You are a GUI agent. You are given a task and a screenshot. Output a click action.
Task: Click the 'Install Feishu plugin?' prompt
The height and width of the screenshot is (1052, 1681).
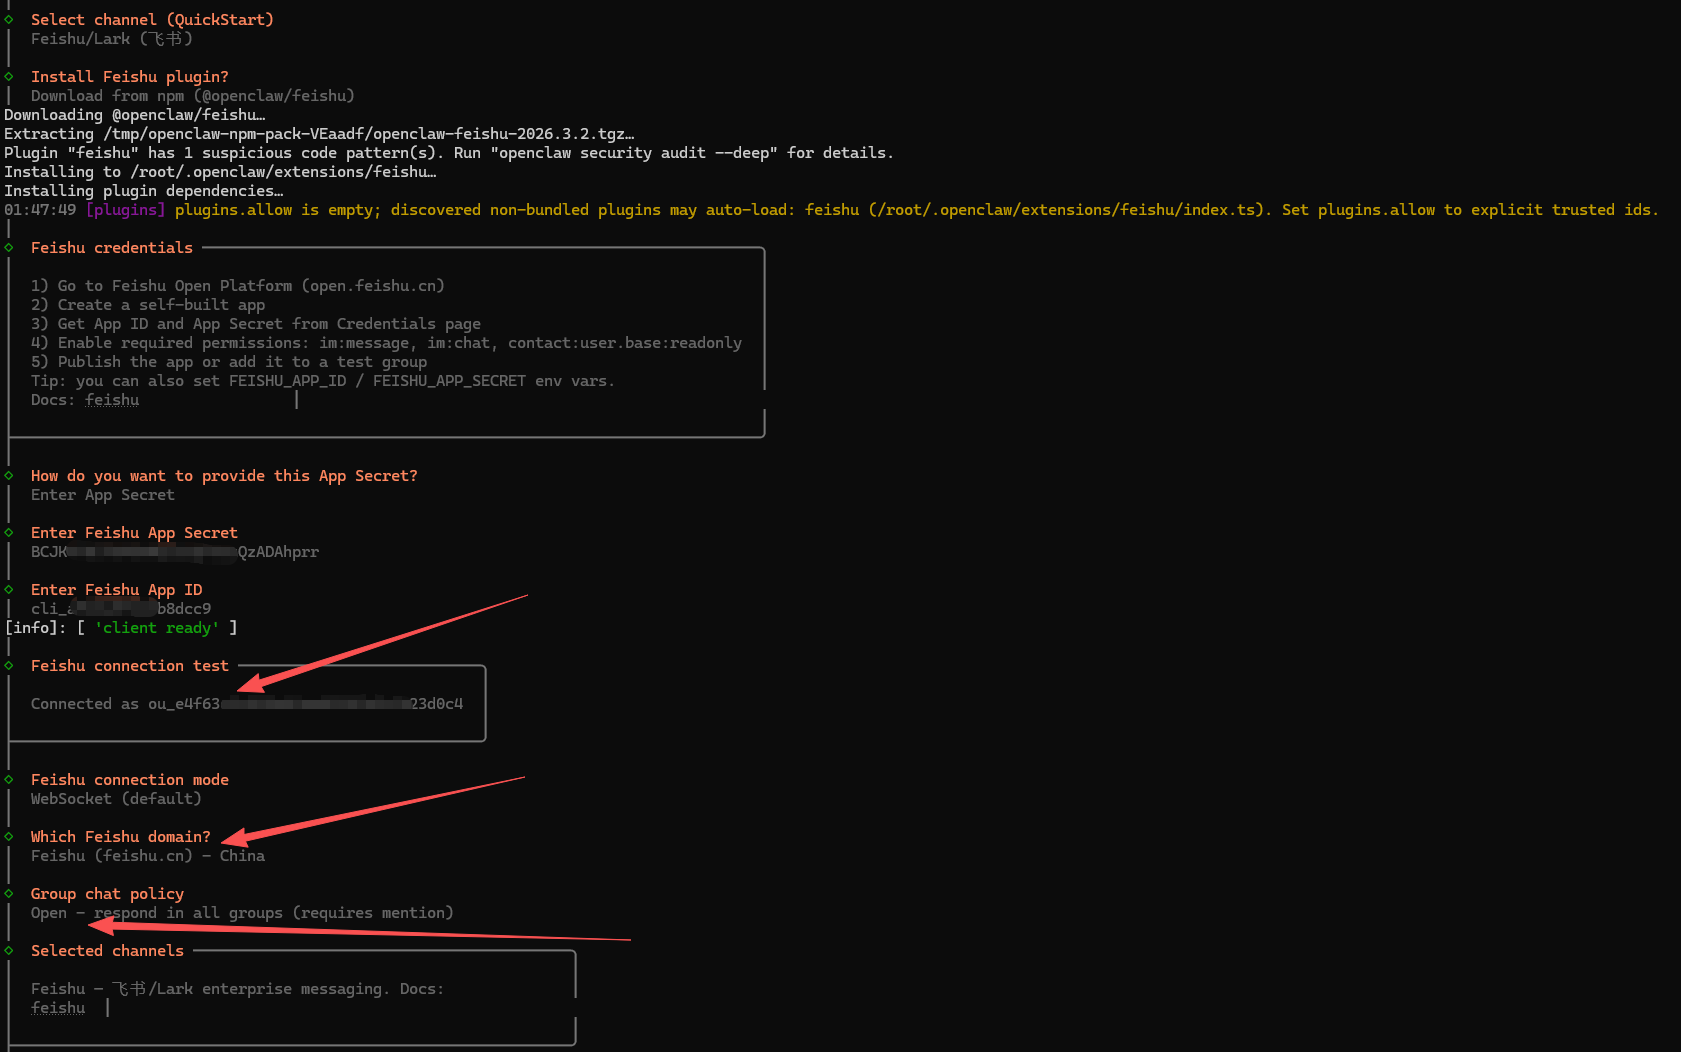pyautogui.click(x=130, y=76)
